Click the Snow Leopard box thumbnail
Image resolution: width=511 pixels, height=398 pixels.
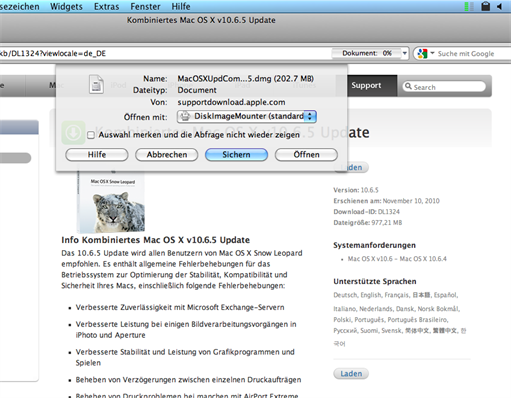[111, 203]
